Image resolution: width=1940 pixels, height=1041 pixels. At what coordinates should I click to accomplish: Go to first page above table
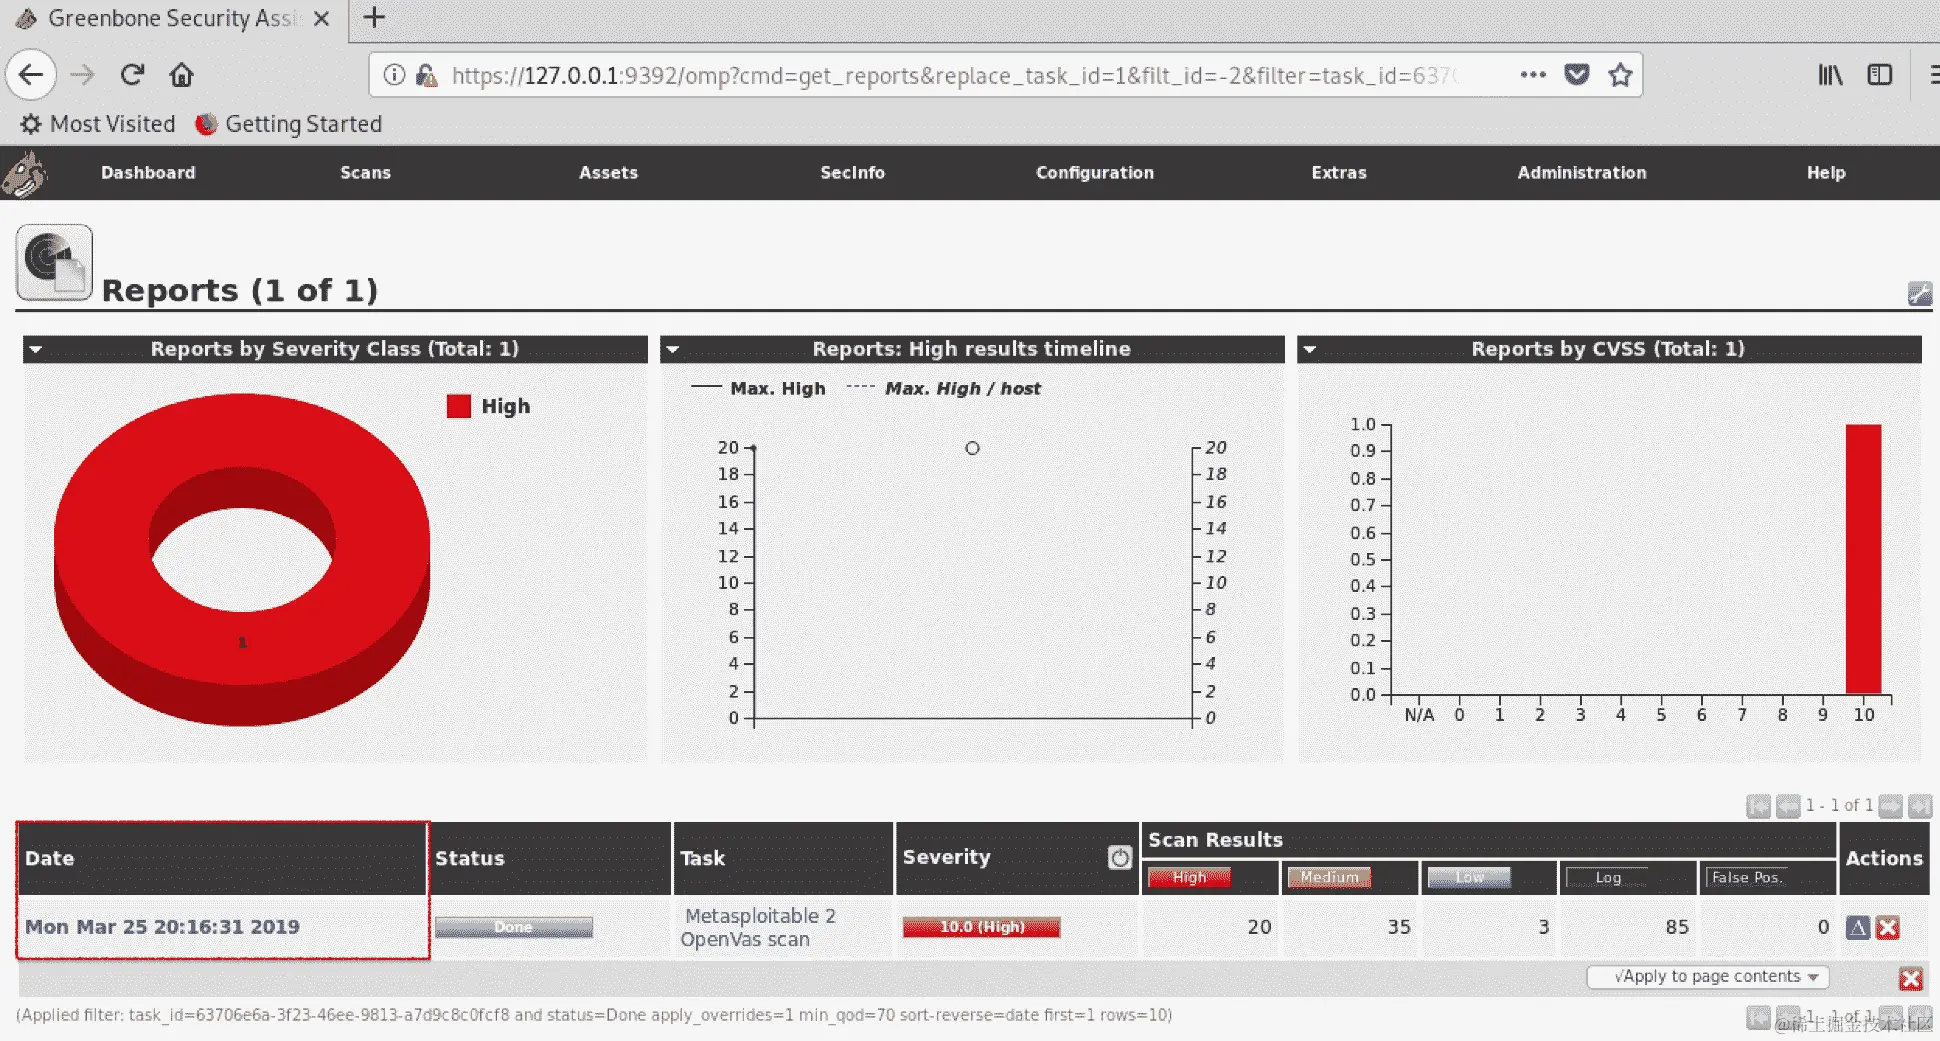(x=1758, y=806)
